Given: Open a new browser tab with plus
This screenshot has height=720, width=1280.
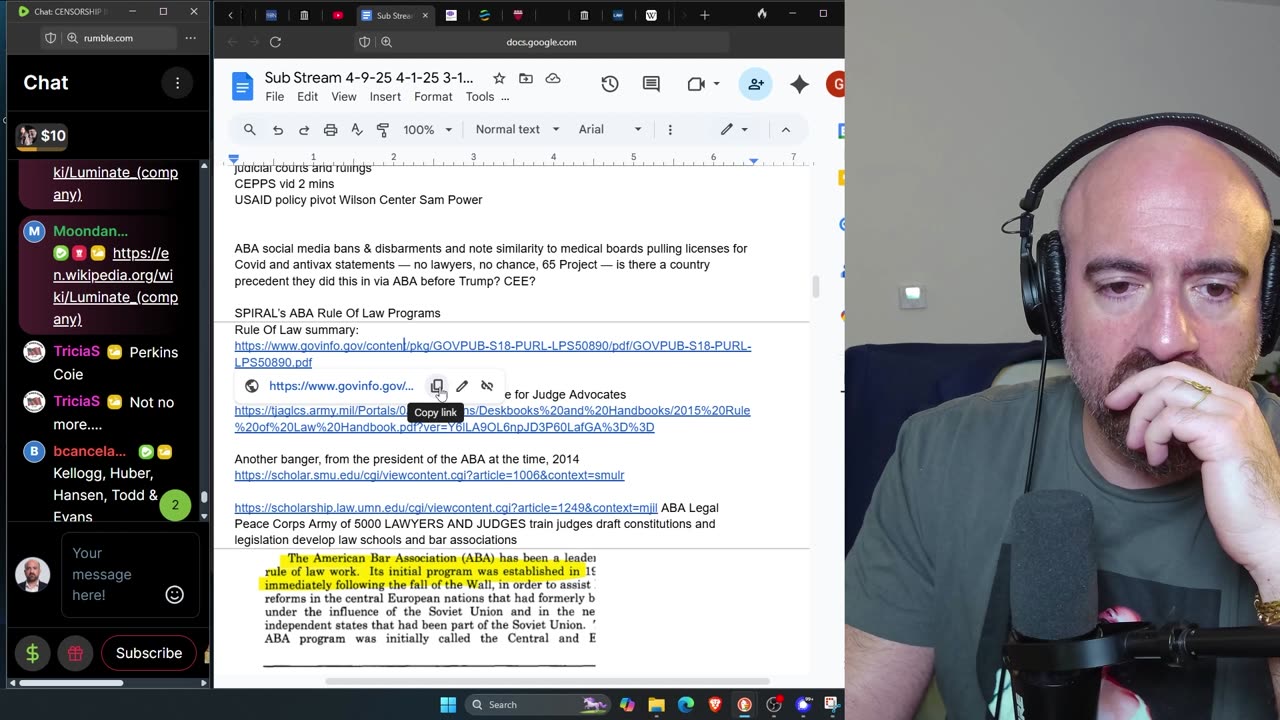Looking at the screenshot, I should tap(704, 15).
